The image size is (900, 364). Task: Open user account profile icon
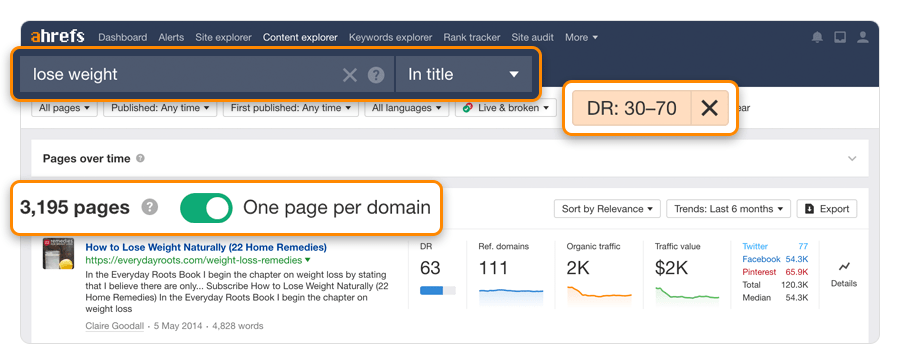point(862,37)
